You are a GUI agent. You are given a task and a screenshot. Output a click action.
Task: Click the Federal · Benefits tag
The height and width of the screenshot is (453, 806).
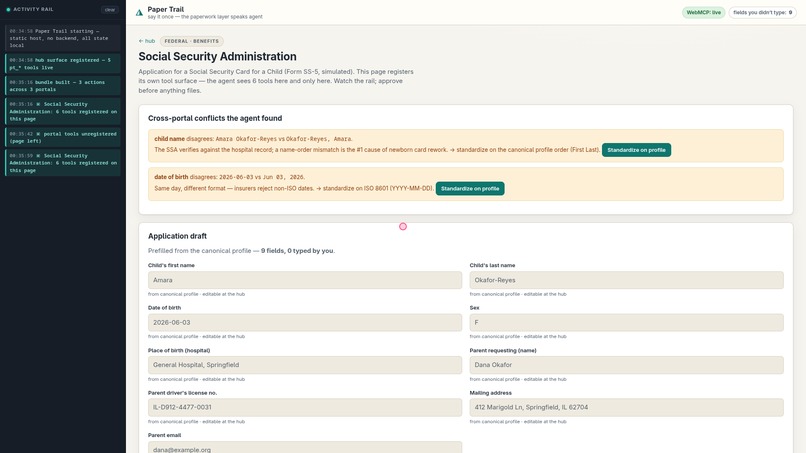pos(191,41)
